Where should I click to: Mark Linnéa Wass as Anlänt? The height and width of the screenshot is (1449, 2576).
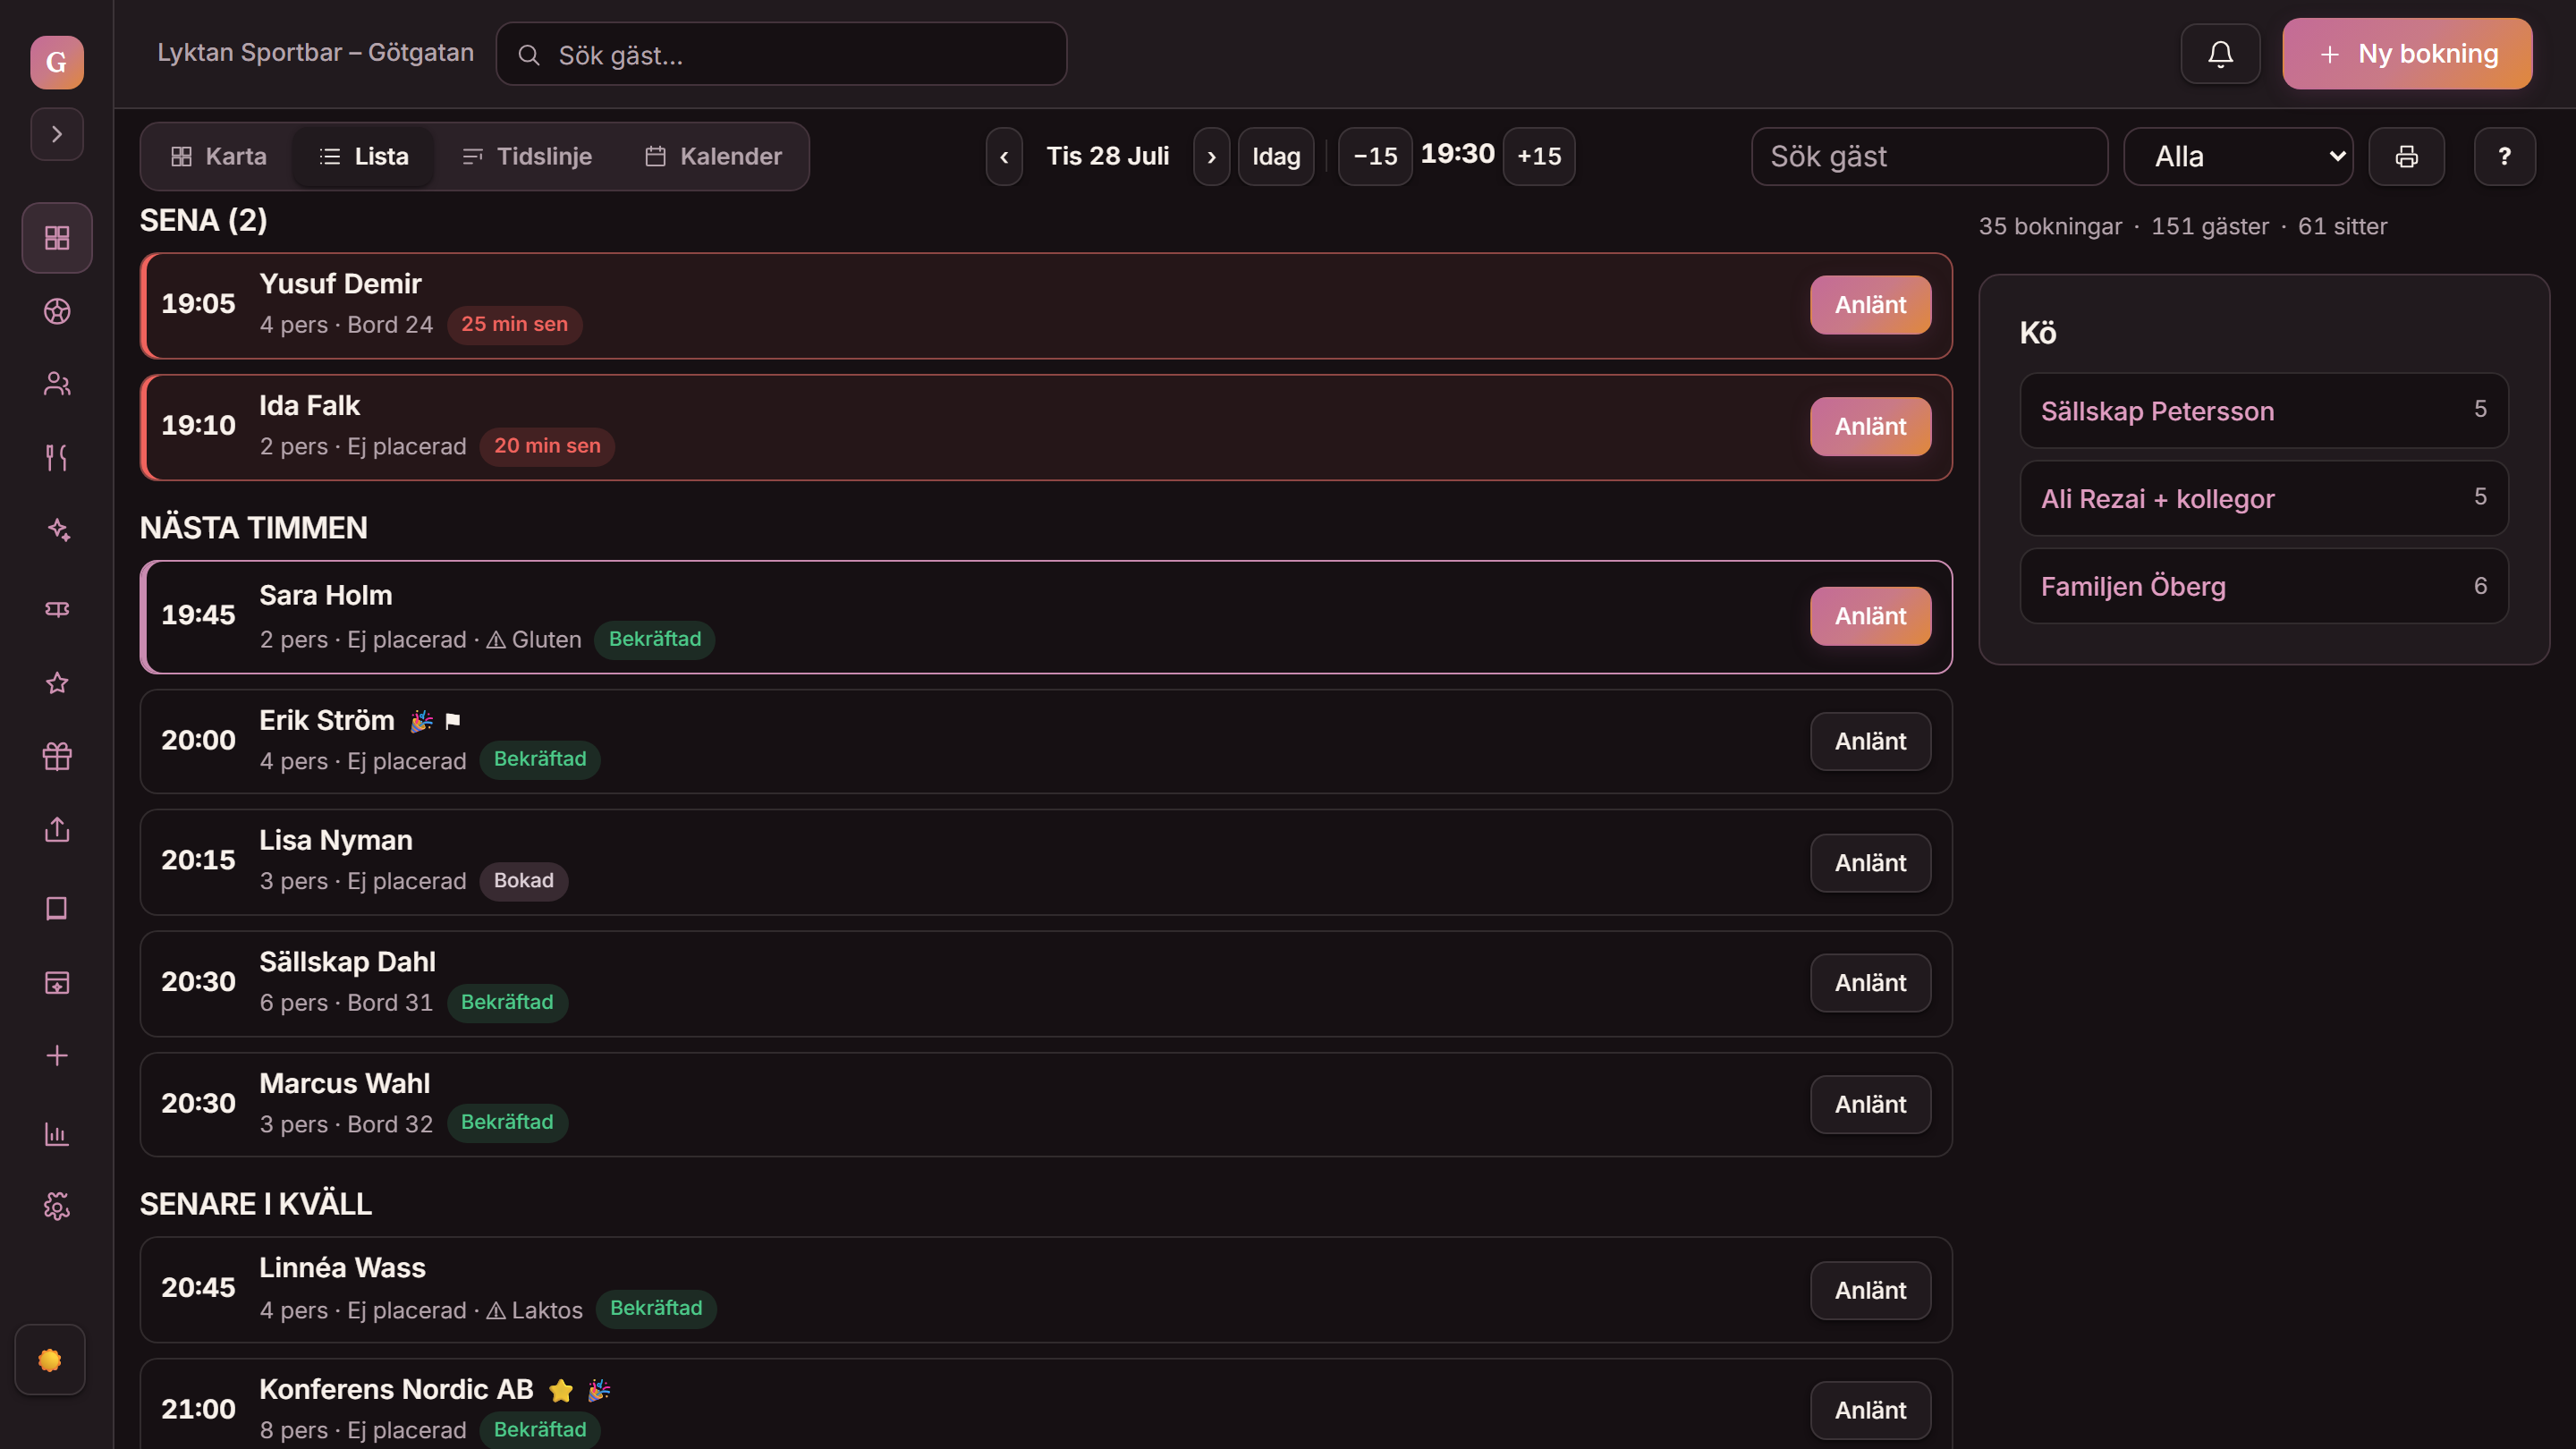click(x=1870, y=1290)
